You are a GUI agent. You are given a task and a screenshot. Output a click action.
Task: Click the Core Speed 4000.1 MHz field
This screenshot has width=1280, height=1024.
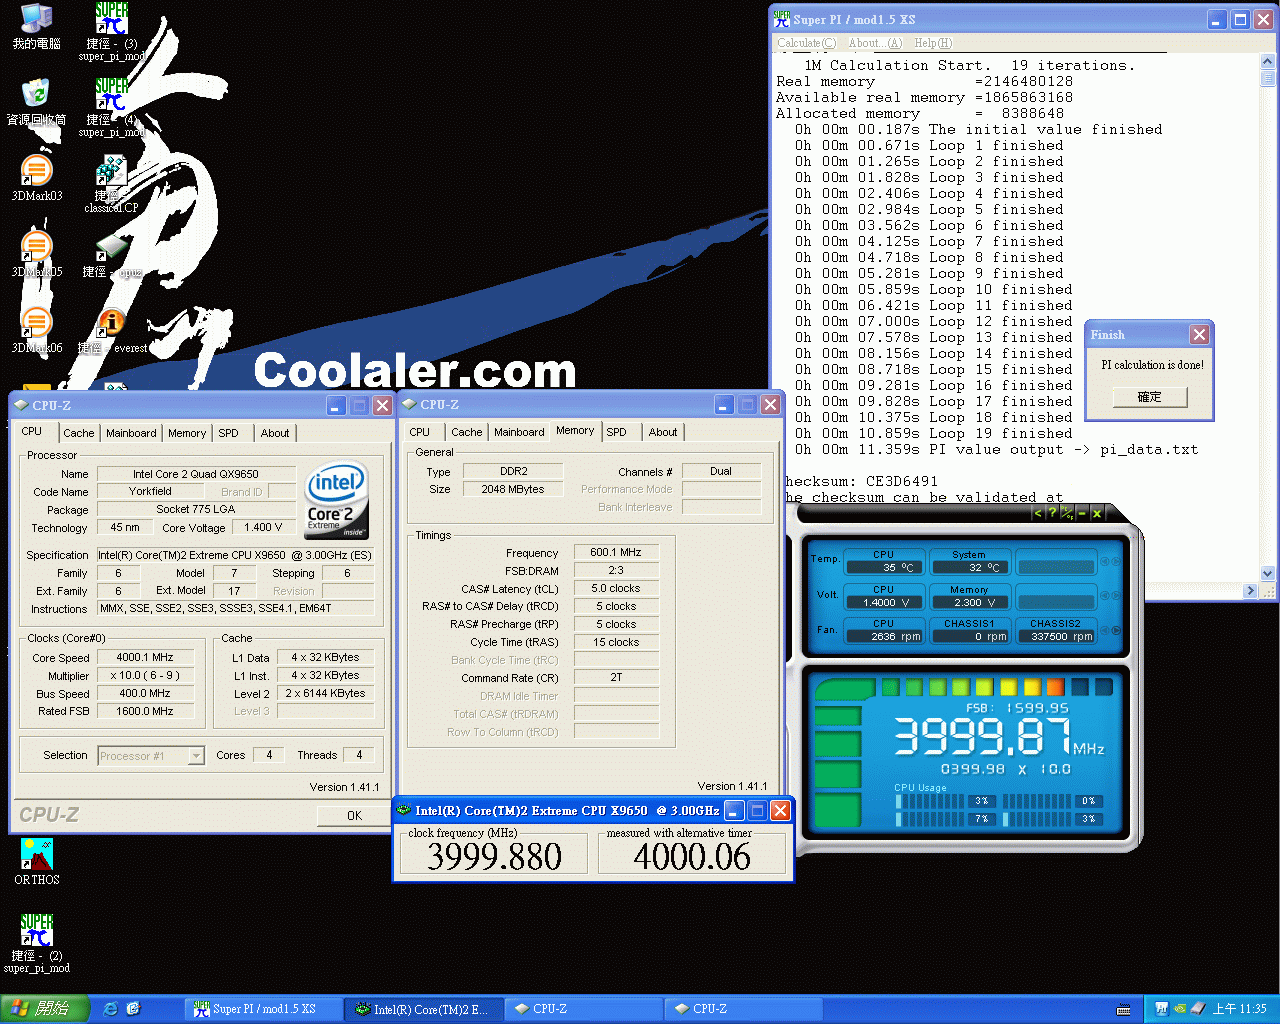click(145, 658)
